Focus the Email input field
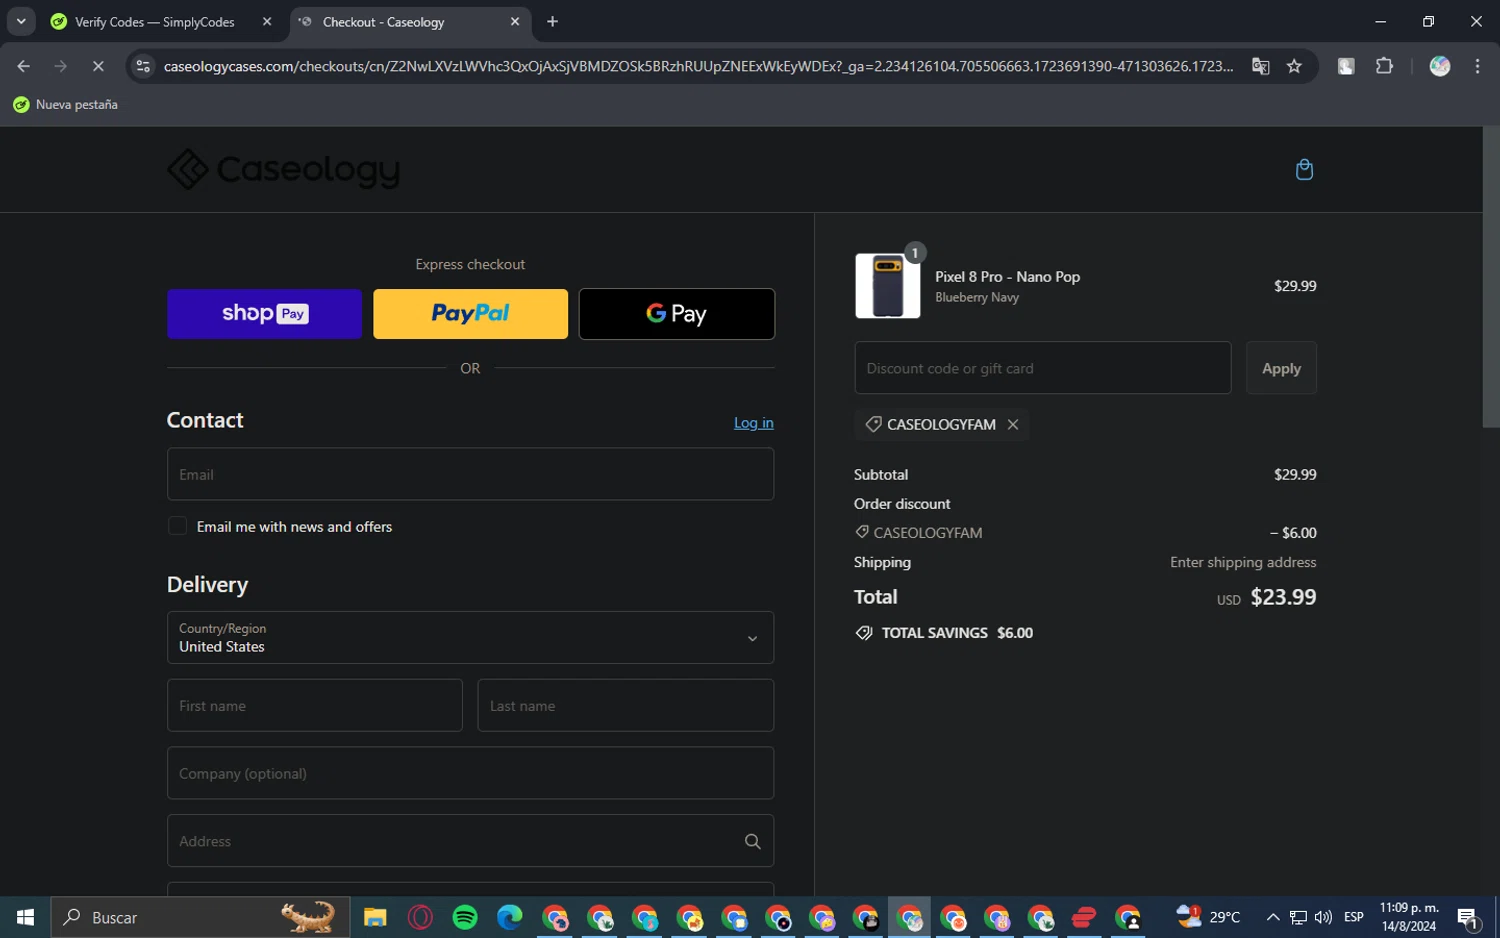This screenshot has height=938, width=1500. (470, 474)
